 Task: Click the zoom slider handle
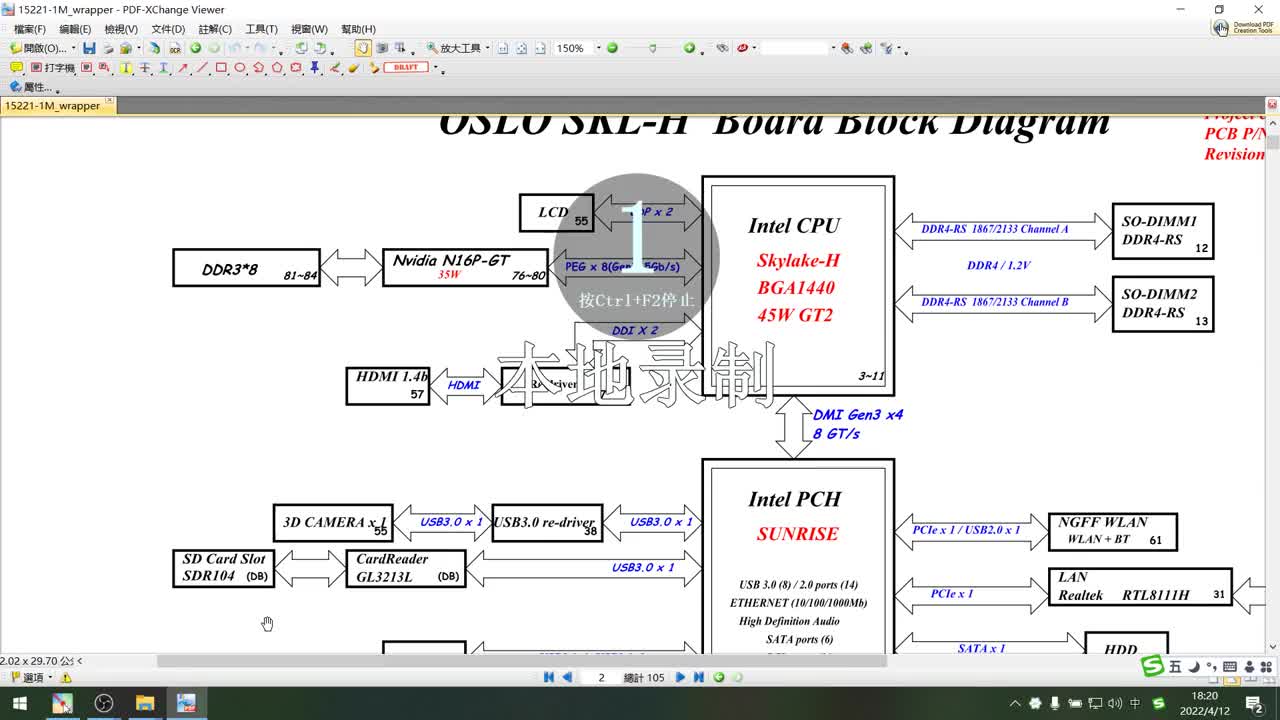pos(653,48)
